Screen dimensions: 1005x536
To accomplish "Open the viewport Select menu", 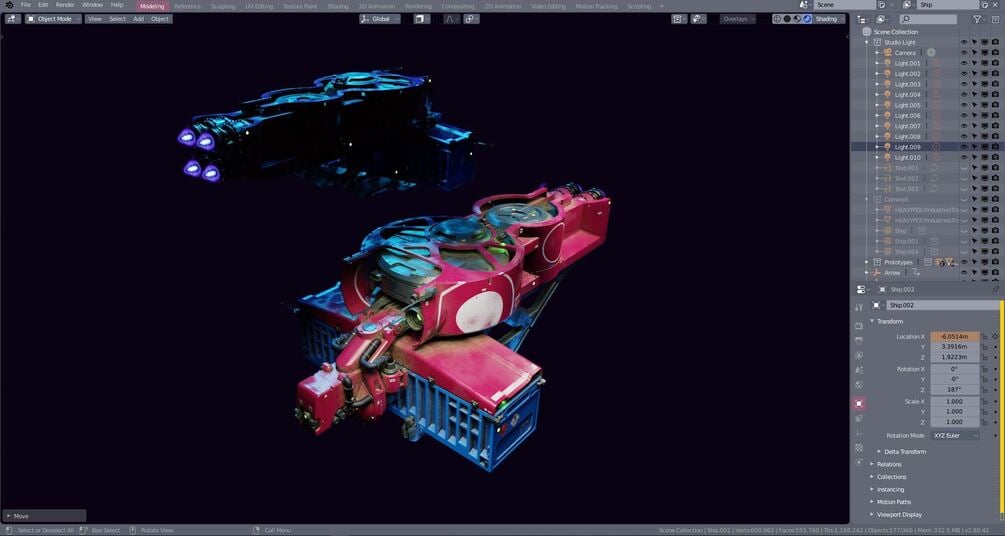I will 117,19.
